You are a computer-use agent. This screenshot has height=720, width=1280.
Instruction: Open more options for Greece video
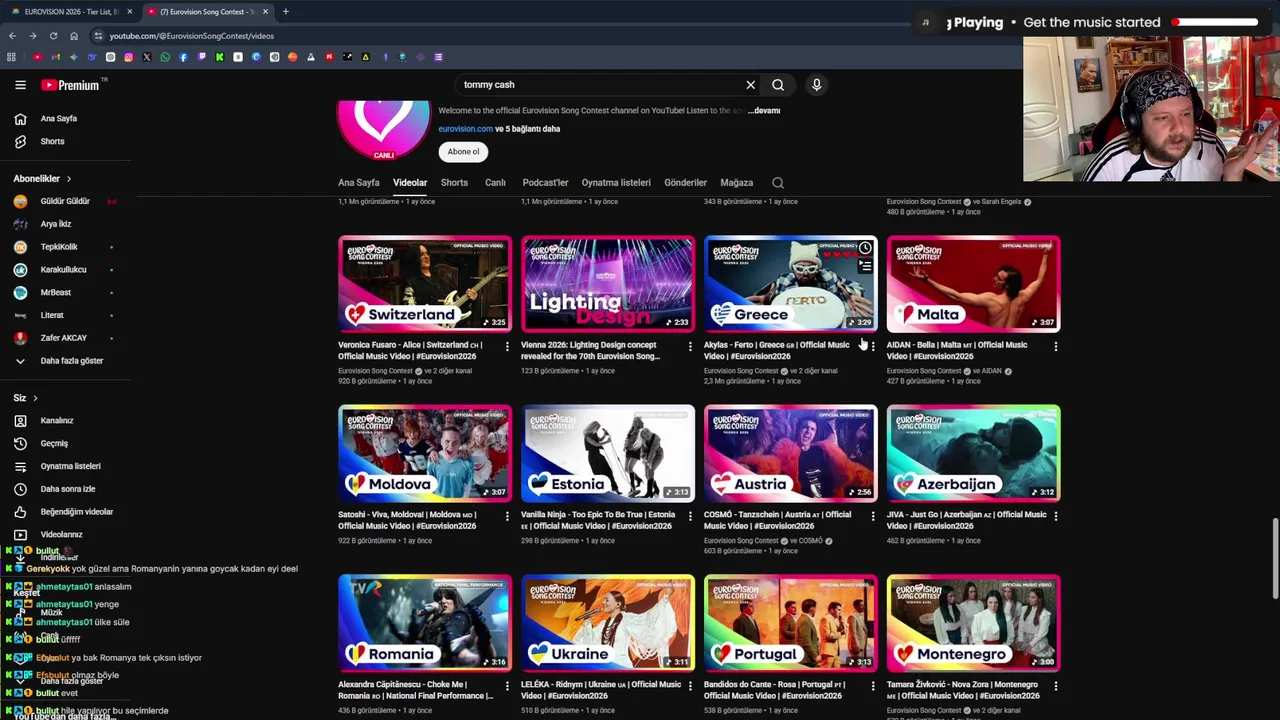point(873,347)
